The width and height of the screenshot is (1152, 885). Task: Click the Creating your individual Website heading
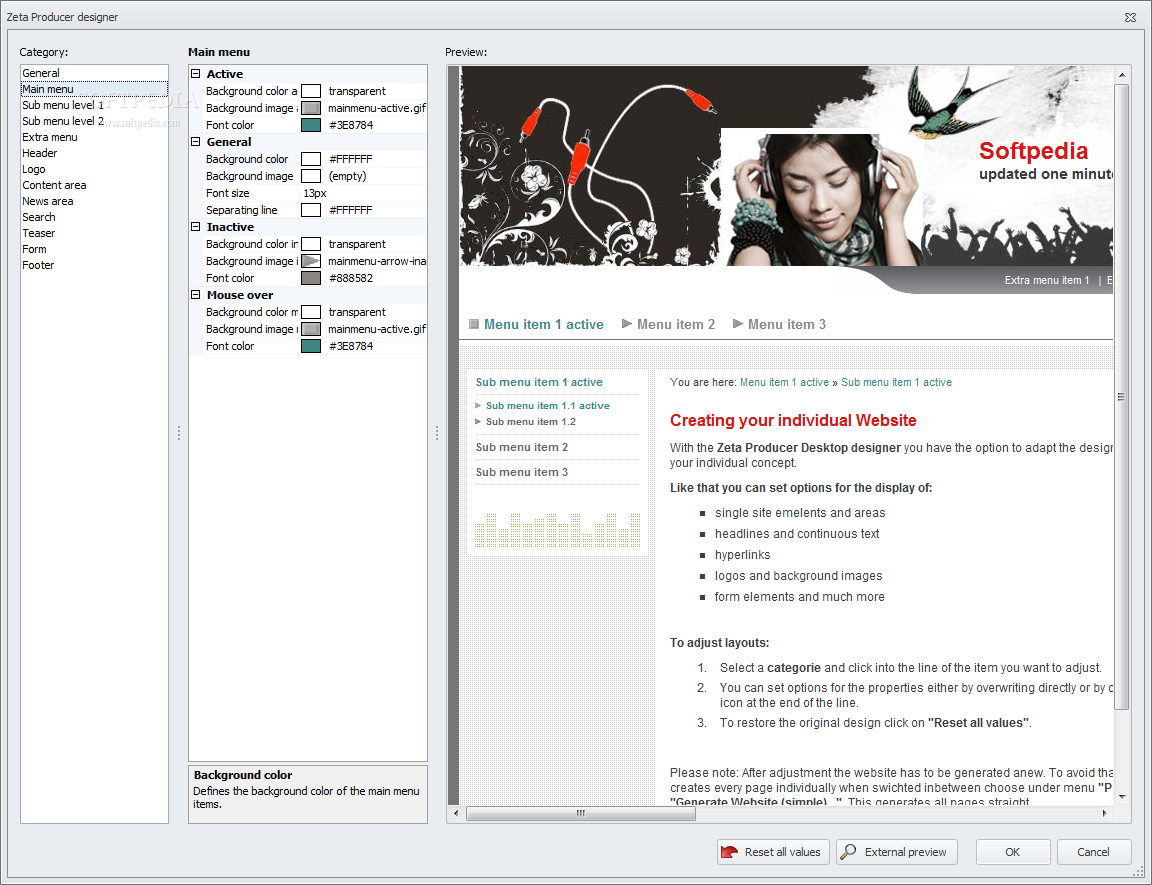coord(793,420)
